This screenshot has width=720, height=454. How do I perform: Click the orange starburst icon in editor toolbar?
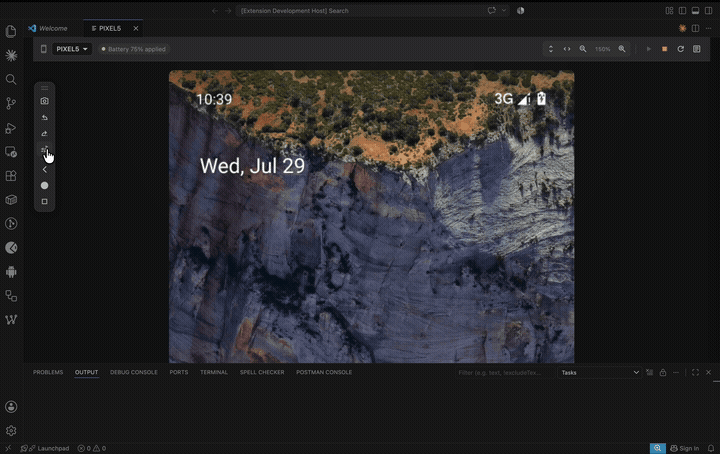click(682, 28)
